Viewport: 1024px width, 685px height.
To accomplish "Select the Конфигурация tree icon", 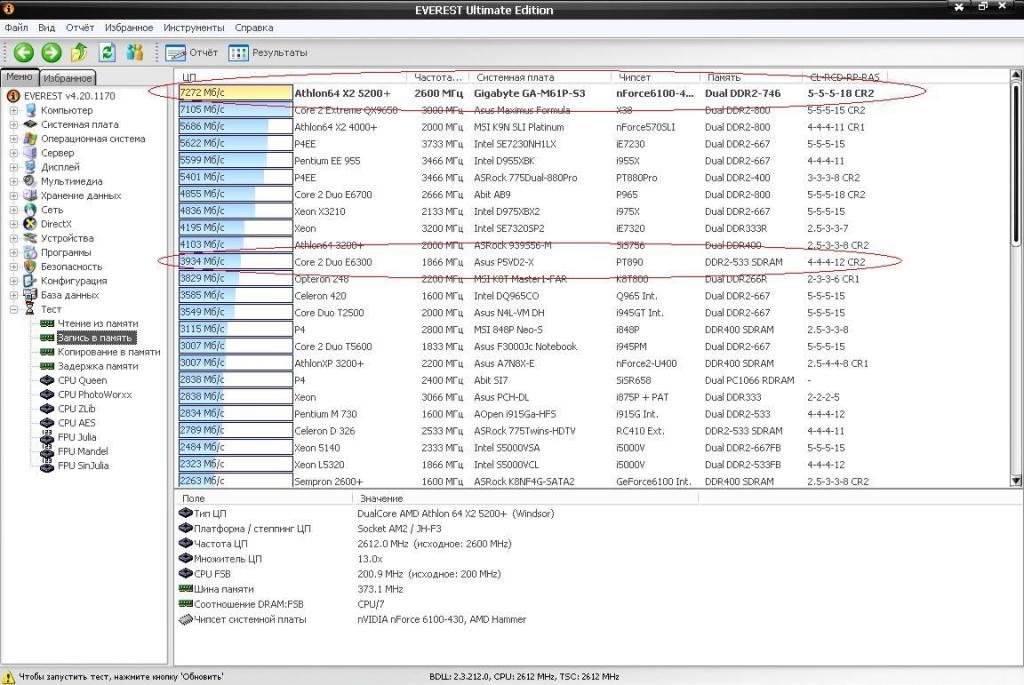I will pyautogui.click(x=30, y=281).
